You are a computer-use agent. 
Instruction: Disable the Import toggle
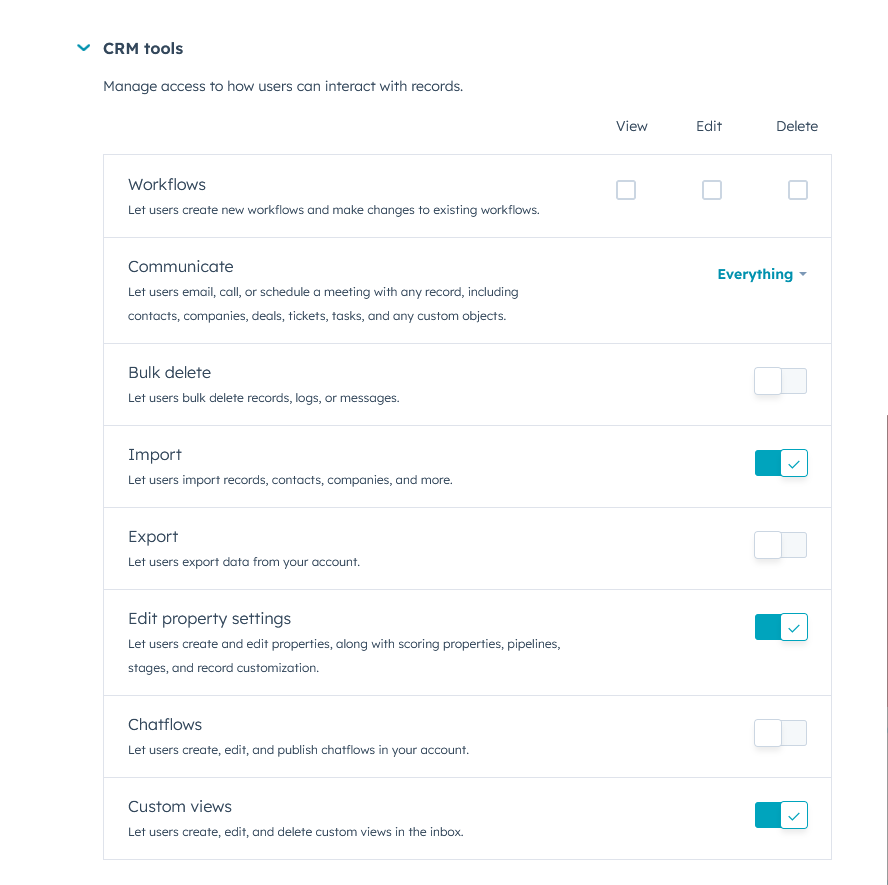click(x=780, y=463)
